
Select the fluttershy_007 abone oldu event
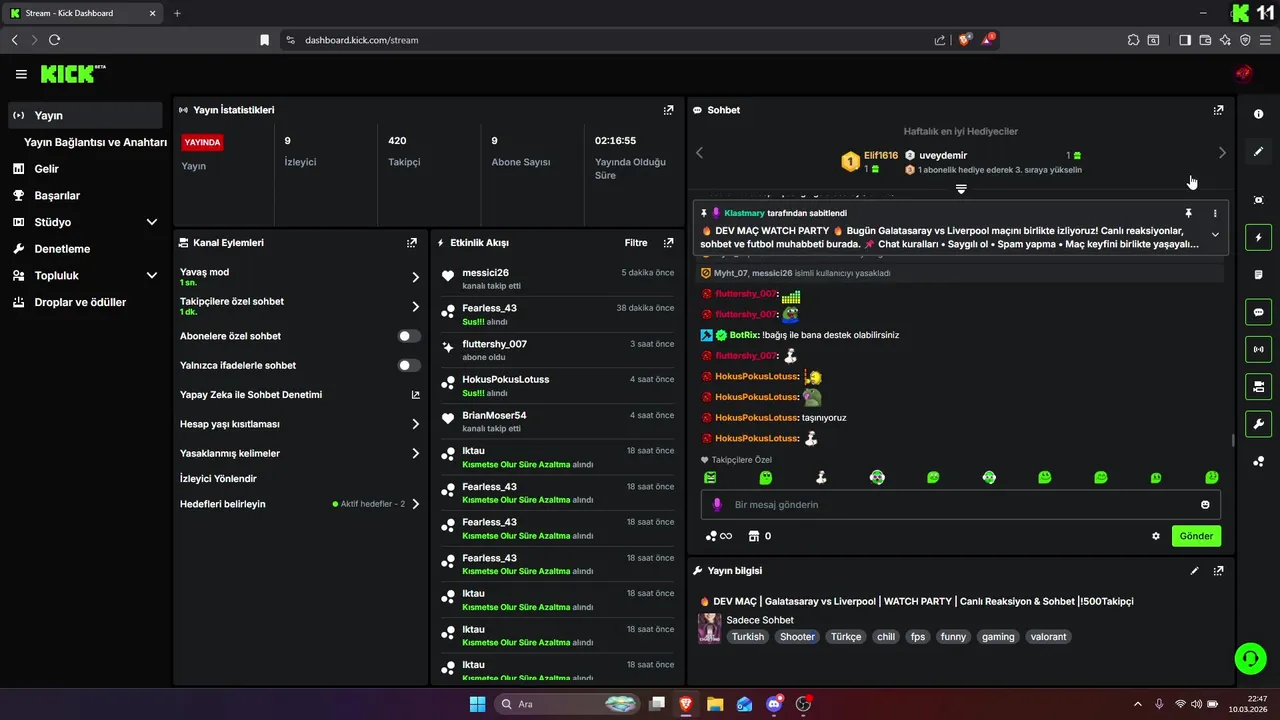[557, 350]
